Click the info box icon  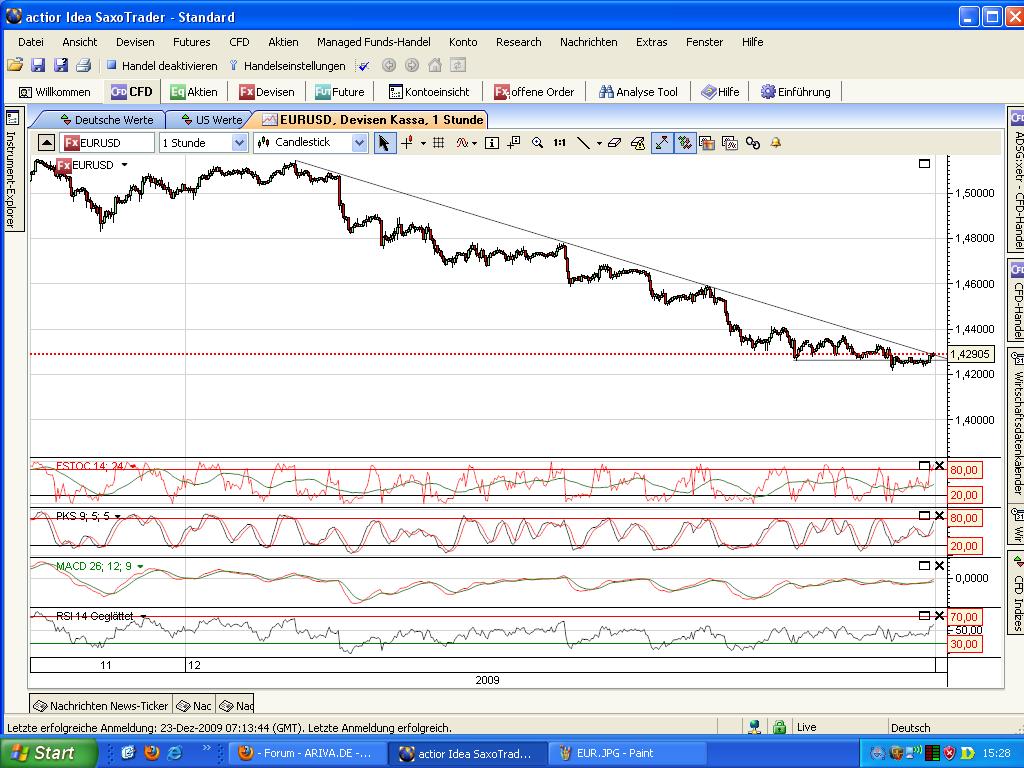(x=491, y=143)
